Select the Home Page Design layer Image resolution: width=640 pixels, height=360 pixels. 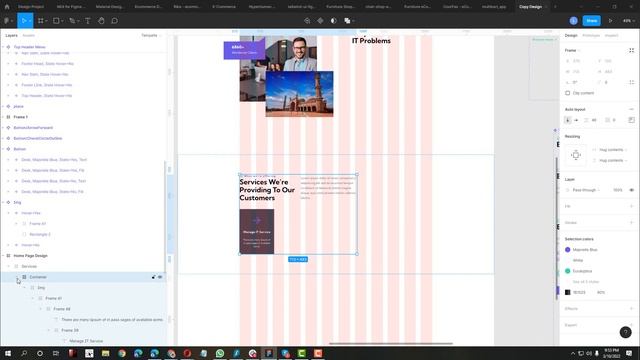point(30,256)
